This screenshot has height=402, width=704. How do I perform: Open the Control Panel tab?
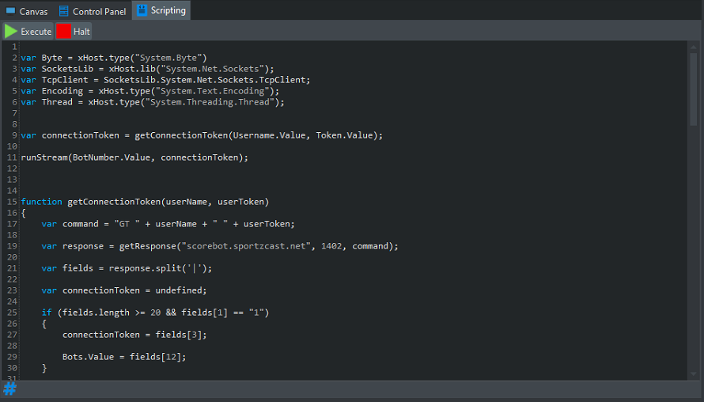96,10
